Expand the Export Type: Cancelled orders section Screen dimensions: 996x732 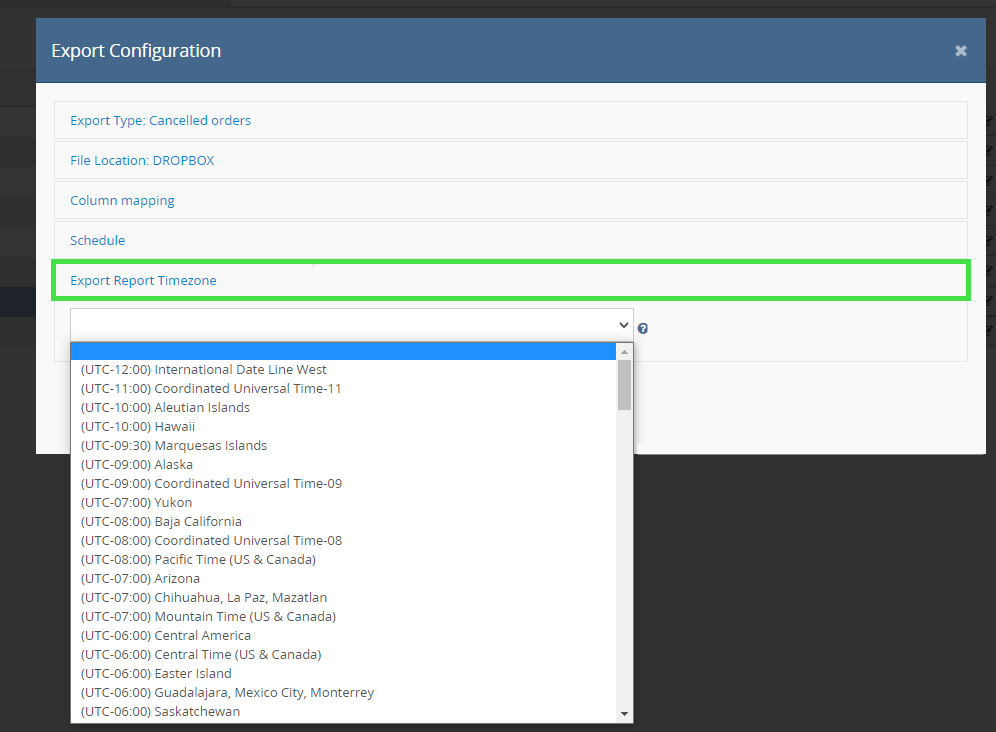[160, 120]
